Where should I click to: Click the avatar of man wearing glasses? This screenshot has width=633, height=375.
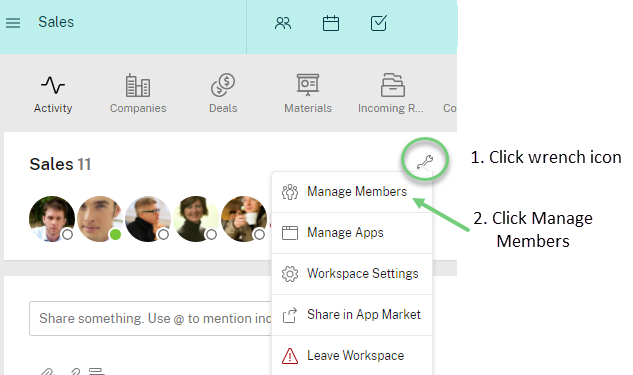(148, 219)
